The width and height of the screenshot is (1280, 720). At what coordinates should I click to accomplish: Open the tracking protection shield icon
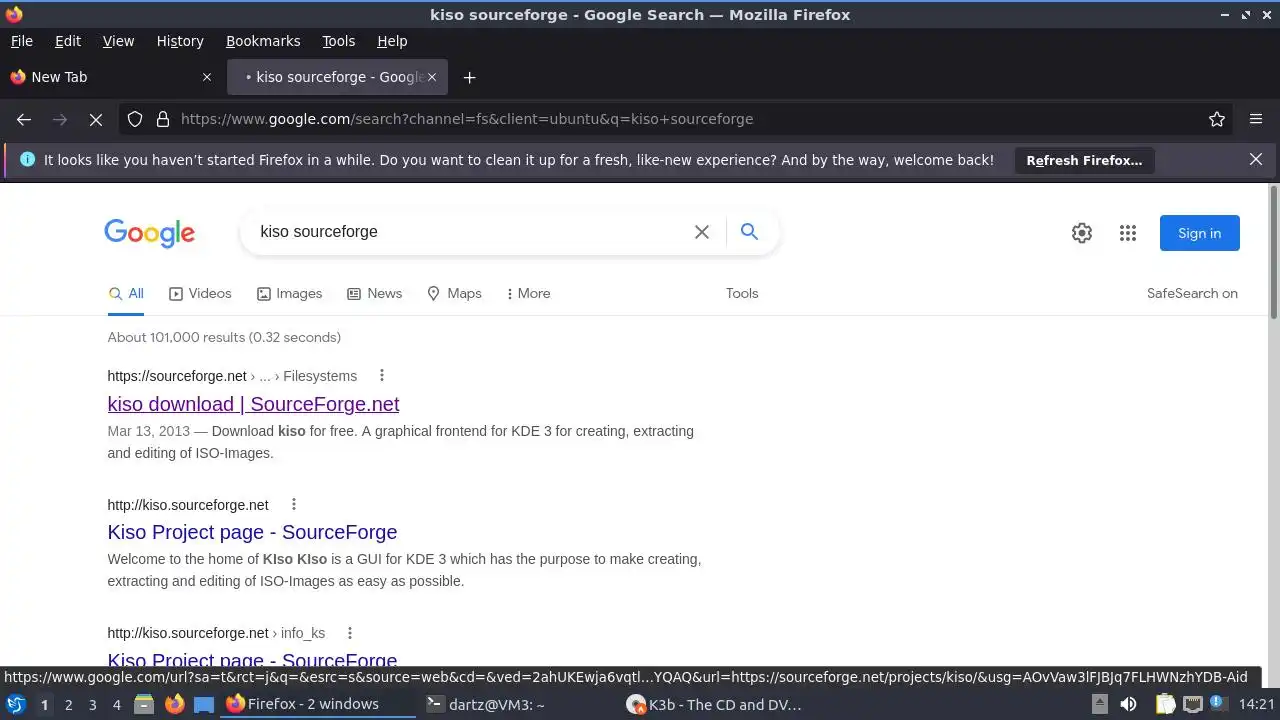pyautogui.click(x=135, y=119)
